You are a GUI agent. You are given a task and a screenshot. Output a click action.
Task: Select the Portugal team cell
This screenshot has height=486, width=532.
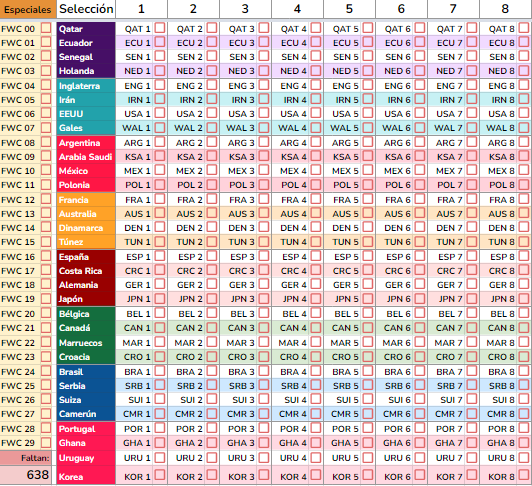(x=86, y=429)
